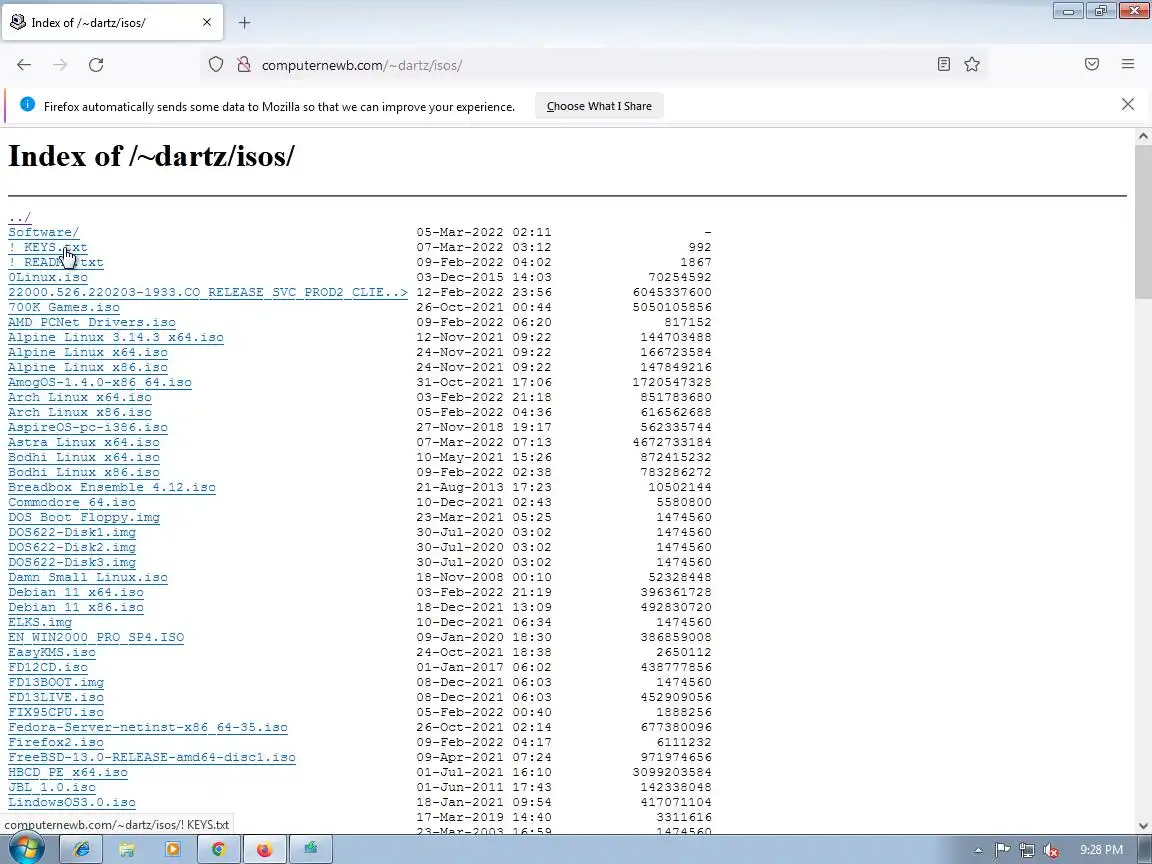Screen dimensions: 1152x864
Task: Download HBCD_PE_x64.iso
Action: 68,772
